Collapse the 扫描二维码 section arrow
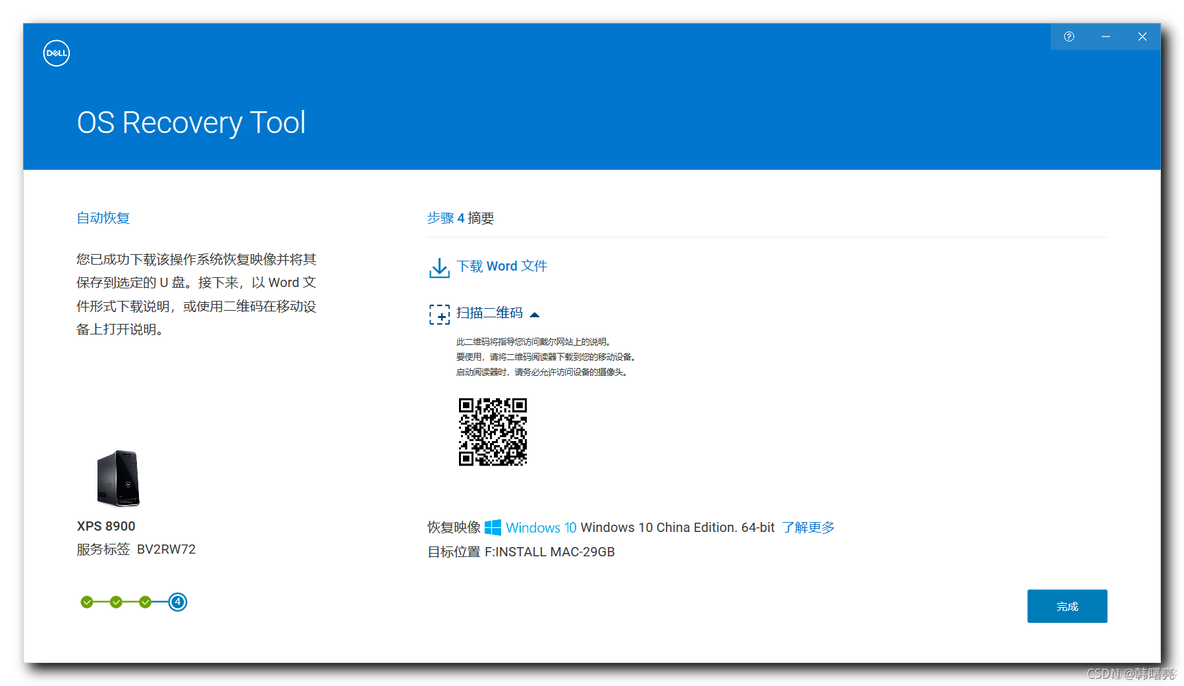 pyautogui.click(x=535, y=314)
